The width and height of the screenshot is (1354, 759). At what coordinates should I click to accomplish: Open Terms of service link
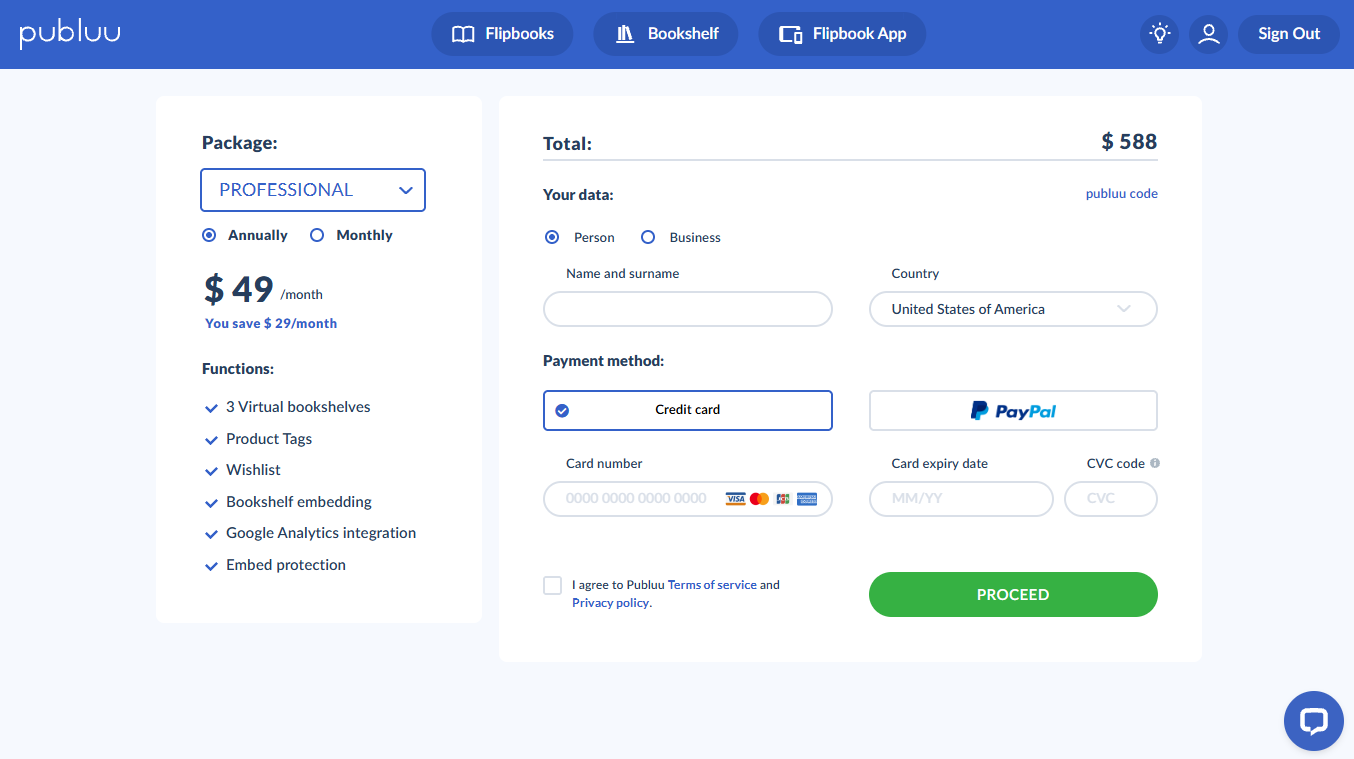[x=712, y=585]
